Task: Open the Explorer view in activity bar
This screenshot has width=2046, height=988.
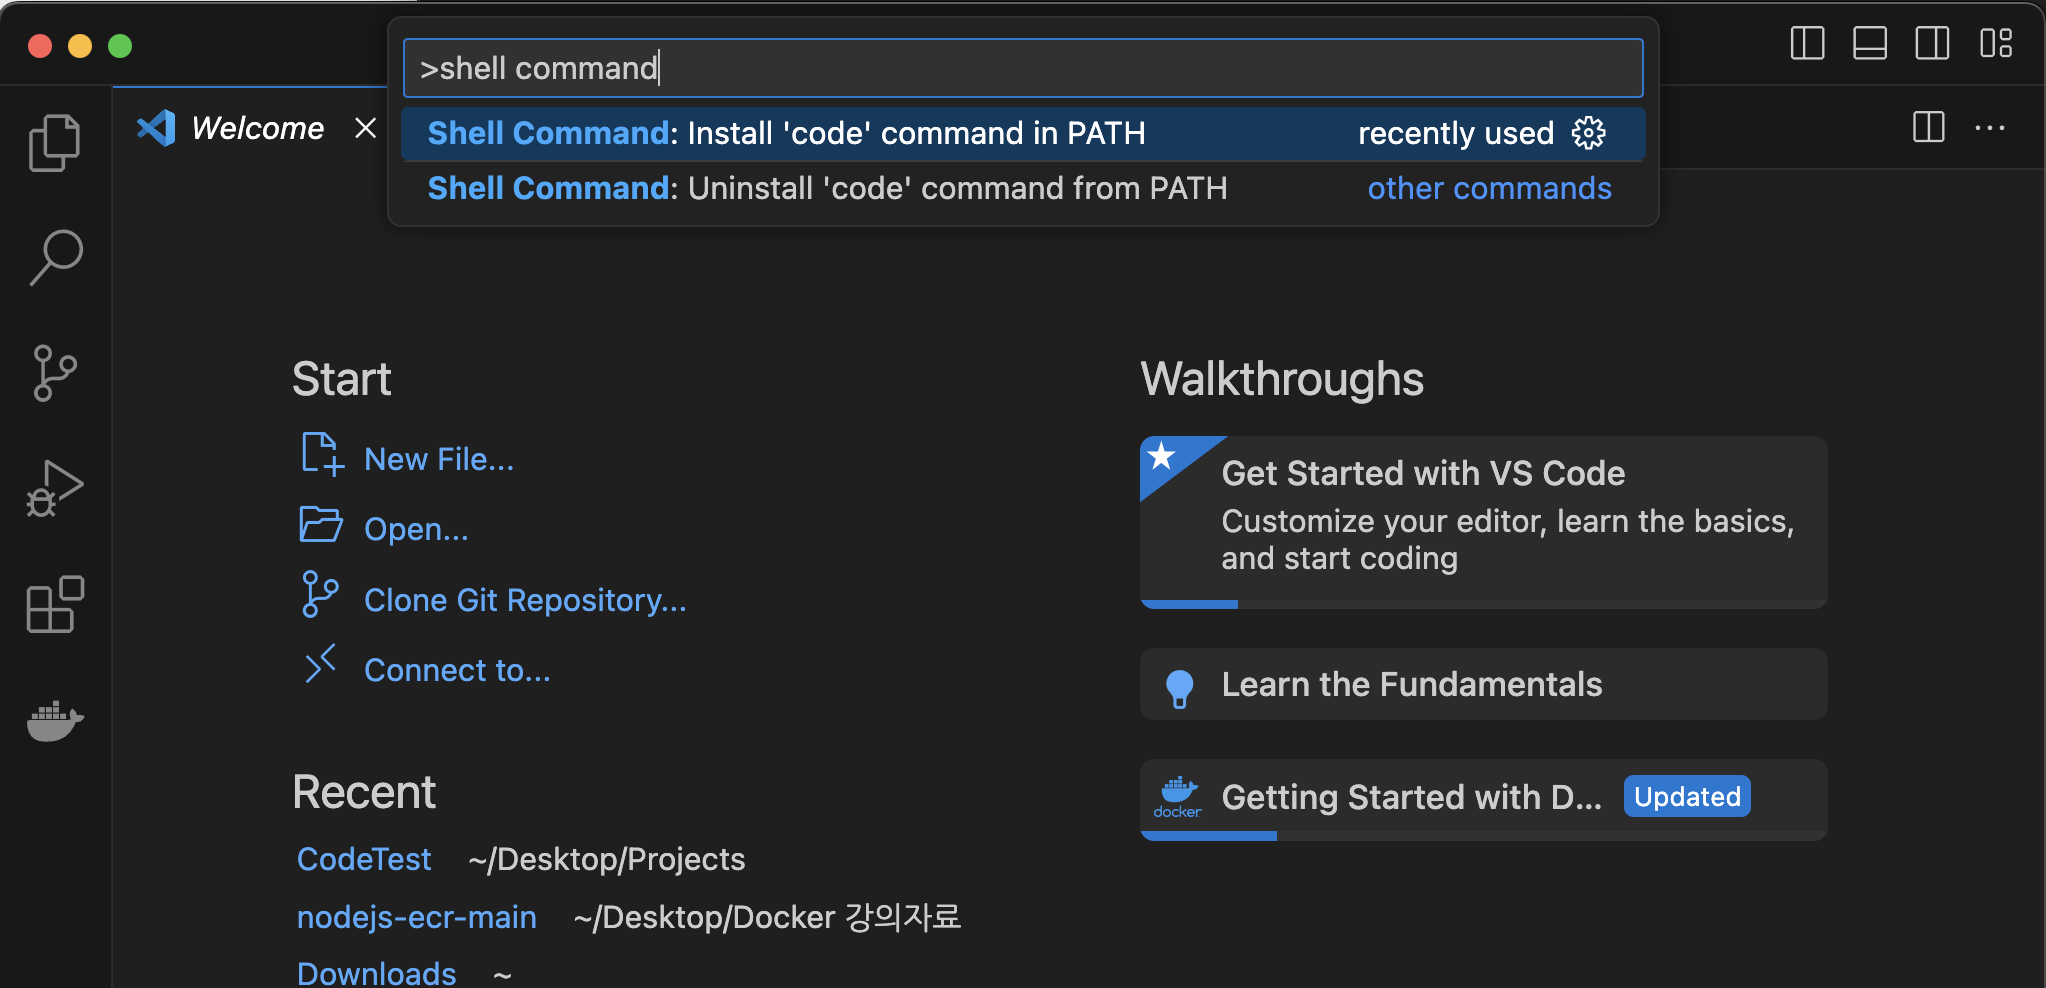Action: [55, 143]
